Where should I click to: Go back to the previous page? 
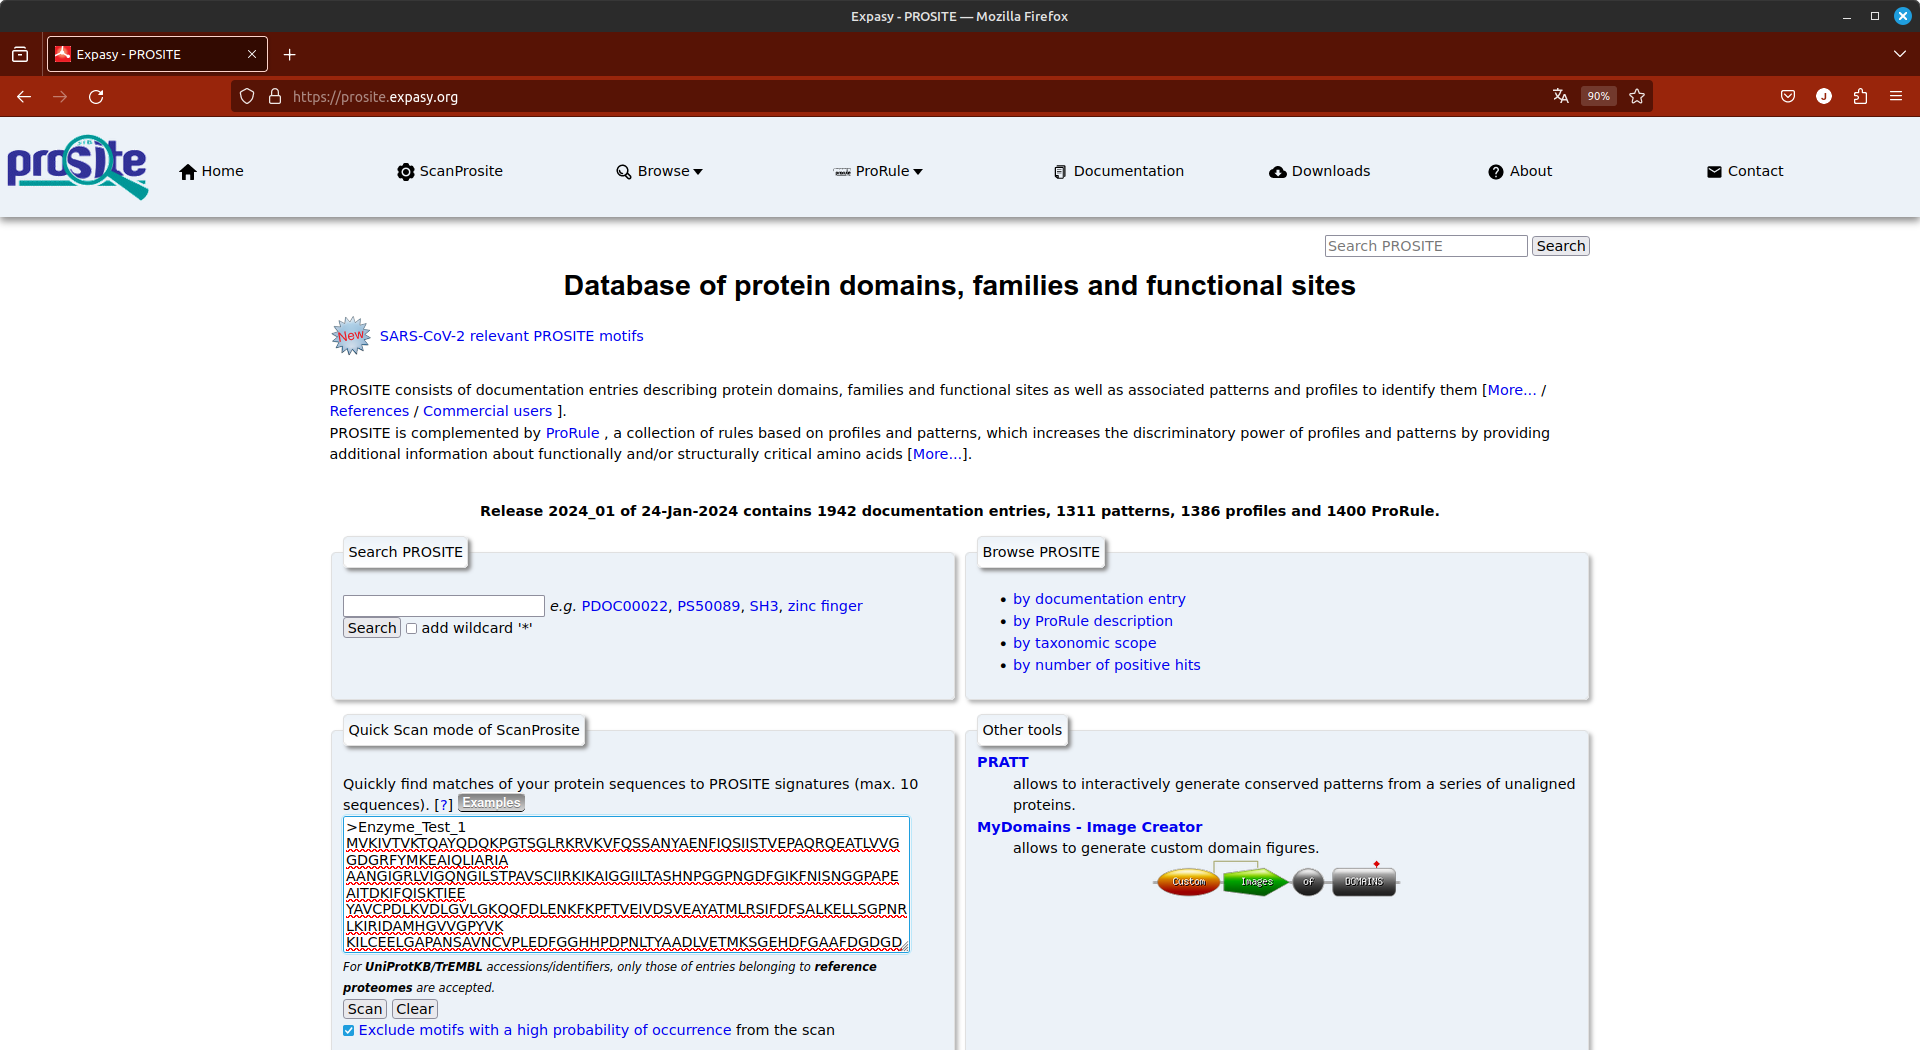24,96
